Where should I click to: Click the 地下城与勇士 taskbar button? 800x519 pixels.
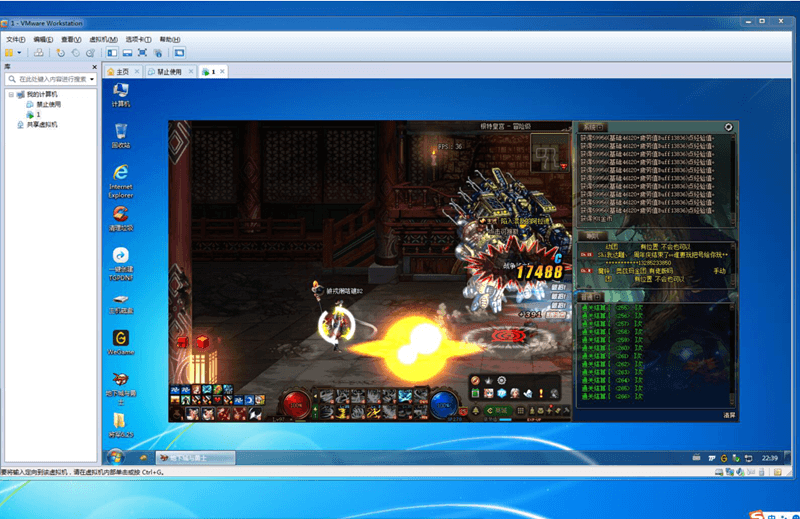point(195,458)
